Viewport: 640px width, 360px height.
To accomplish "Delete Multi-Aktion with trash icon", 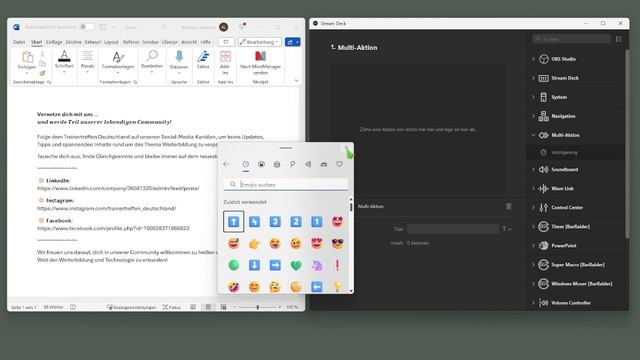I will coord(509,207).
